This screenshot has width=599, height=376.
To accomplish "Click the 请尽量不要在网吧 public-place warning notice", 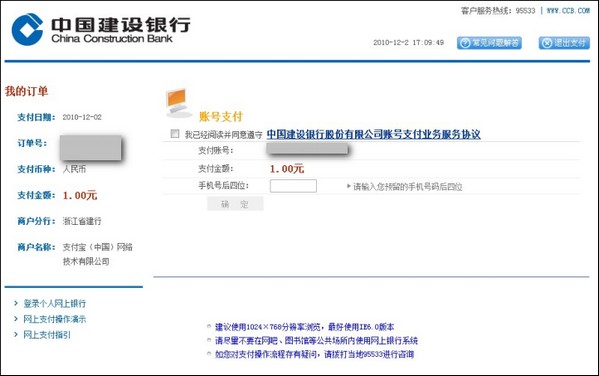I will [316, 340].
